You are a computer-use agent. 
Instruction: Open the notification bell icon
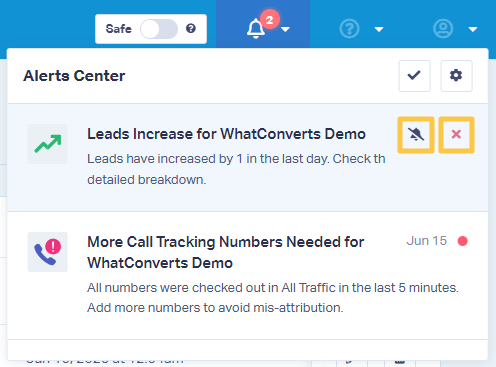pos(256,29)
